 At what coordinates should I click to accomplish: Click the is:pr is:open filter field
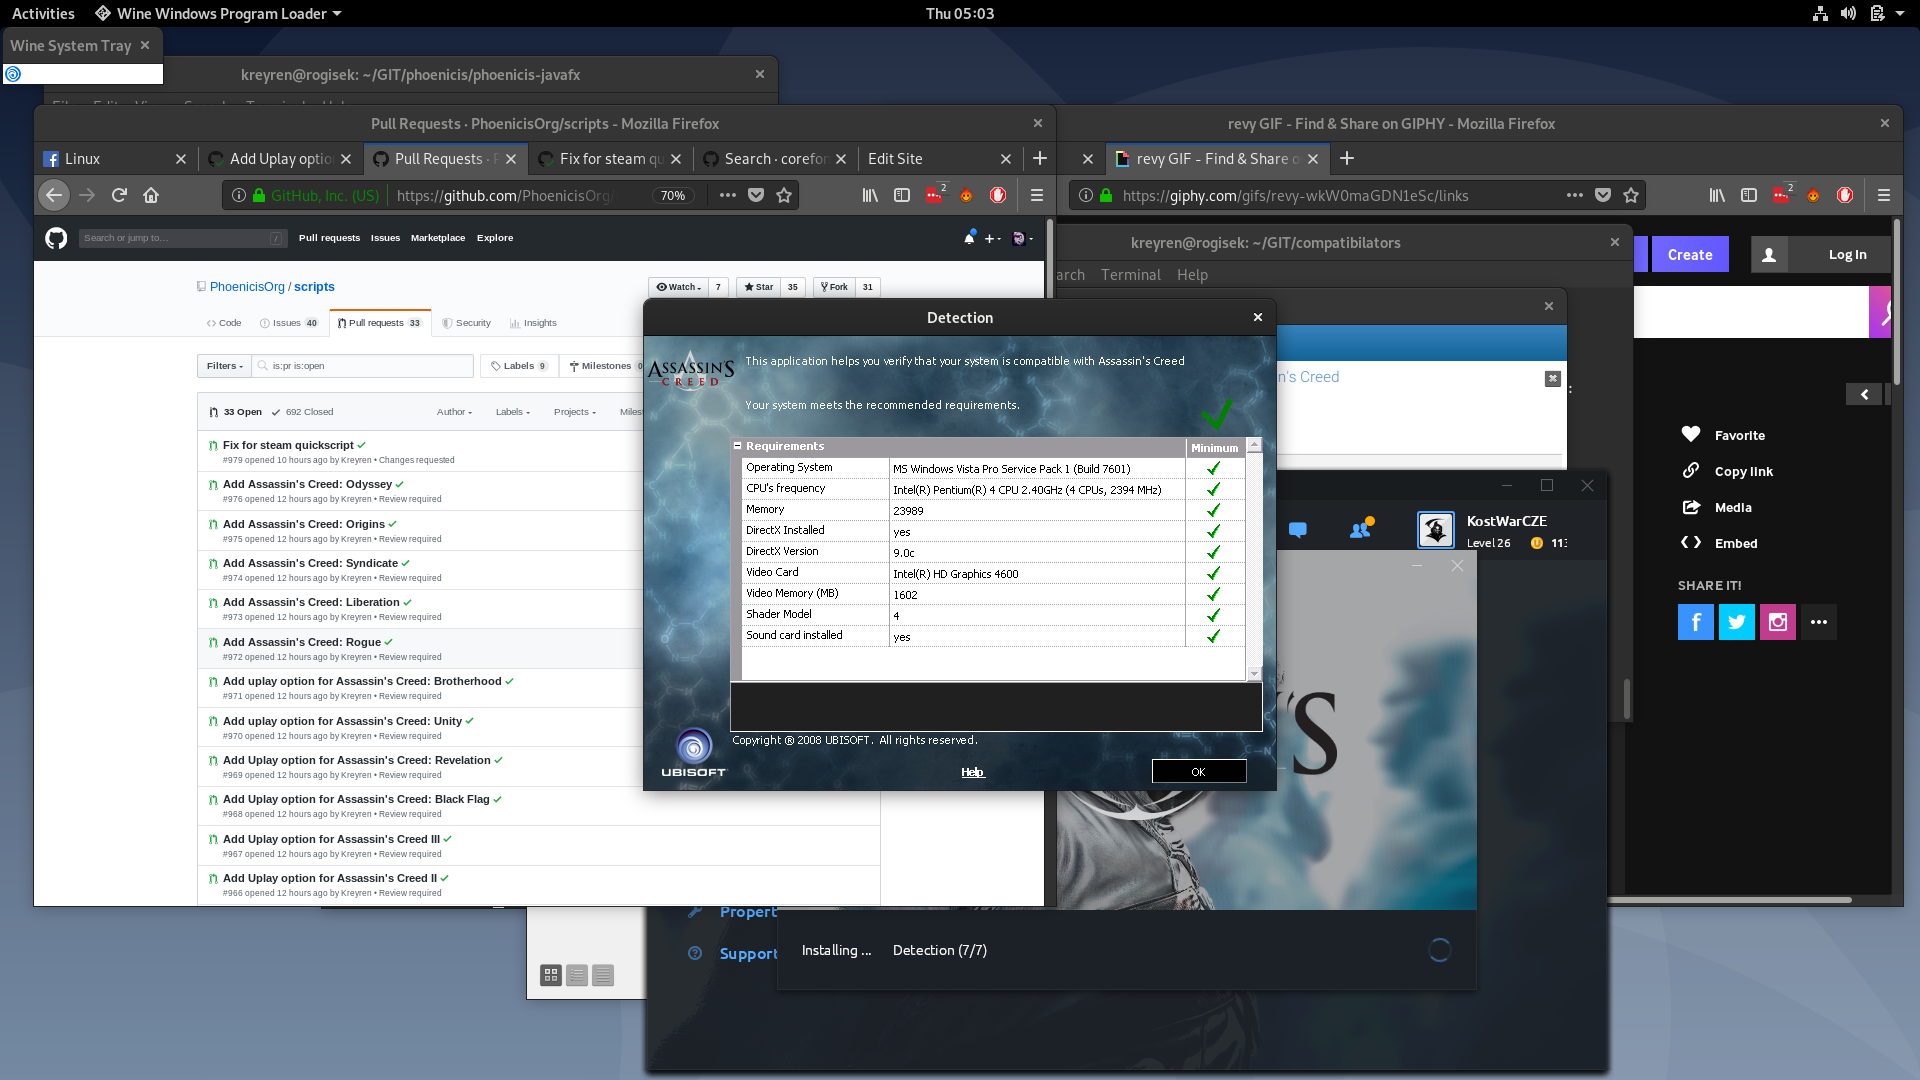click(363, 366)
